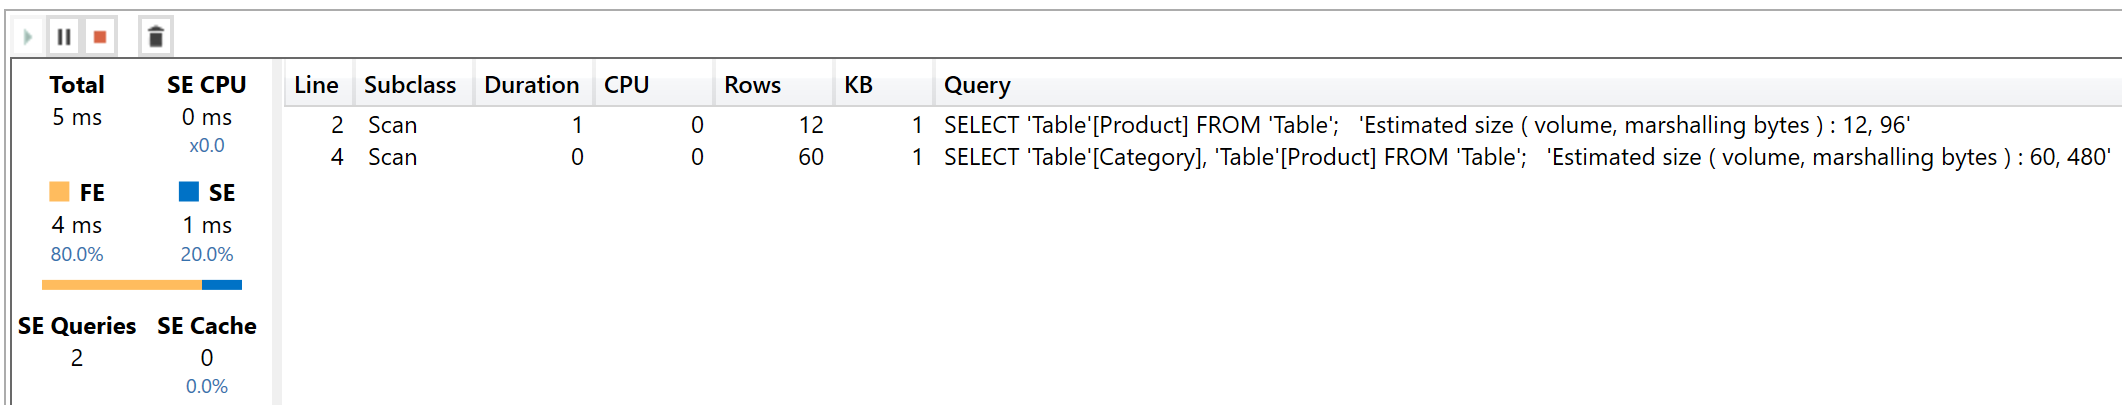
Task: Sort by the Line column header
Action: tap(316, 85)
